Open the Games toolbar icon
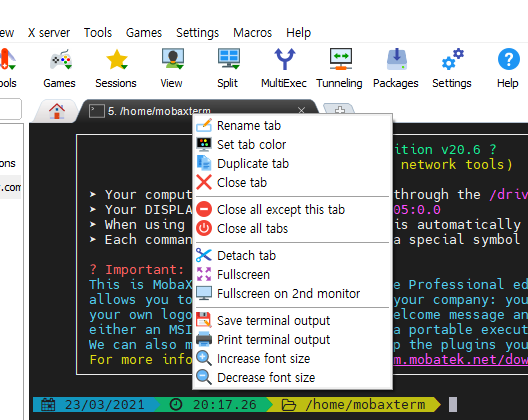Image resolution: width=528 pixels, height=420 pixels. pyautogui.click(x=60, y=60)
